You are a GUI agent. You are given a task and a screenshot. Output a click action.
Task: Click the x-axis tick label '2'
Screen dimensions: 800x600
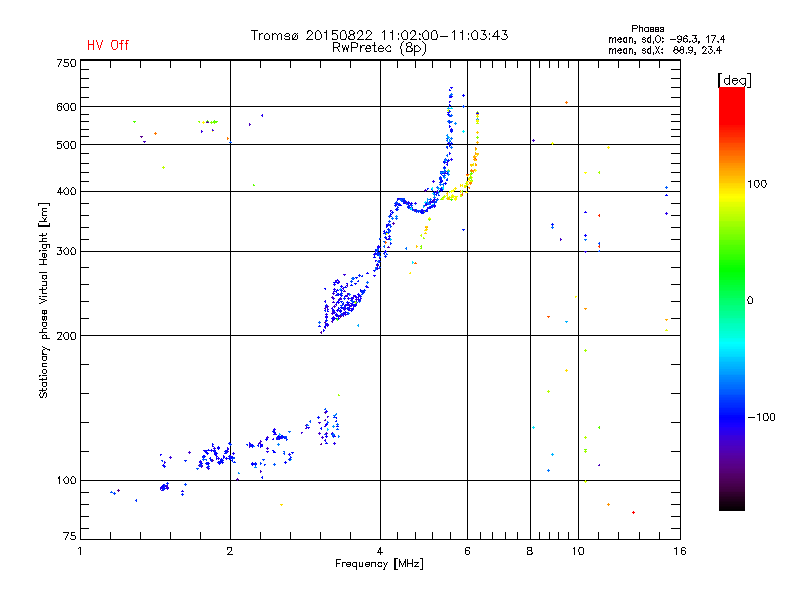(230, 551)
